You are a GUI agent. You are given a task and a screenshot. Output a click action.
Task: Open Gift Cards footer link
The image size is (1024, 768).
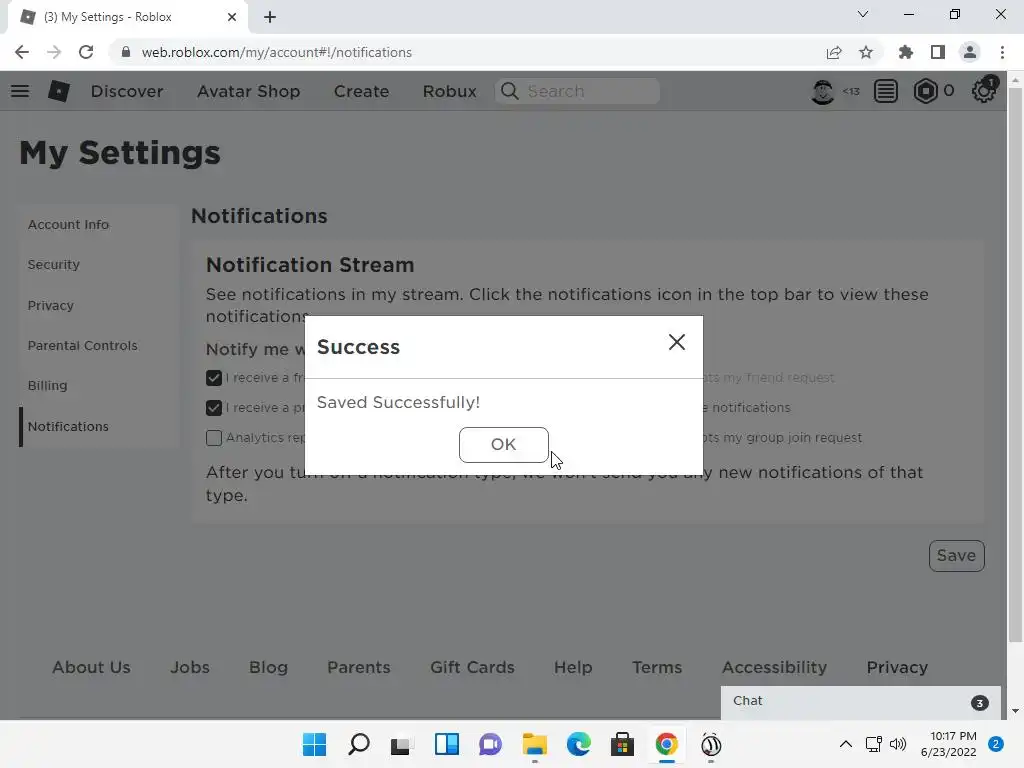pos(472,667)
